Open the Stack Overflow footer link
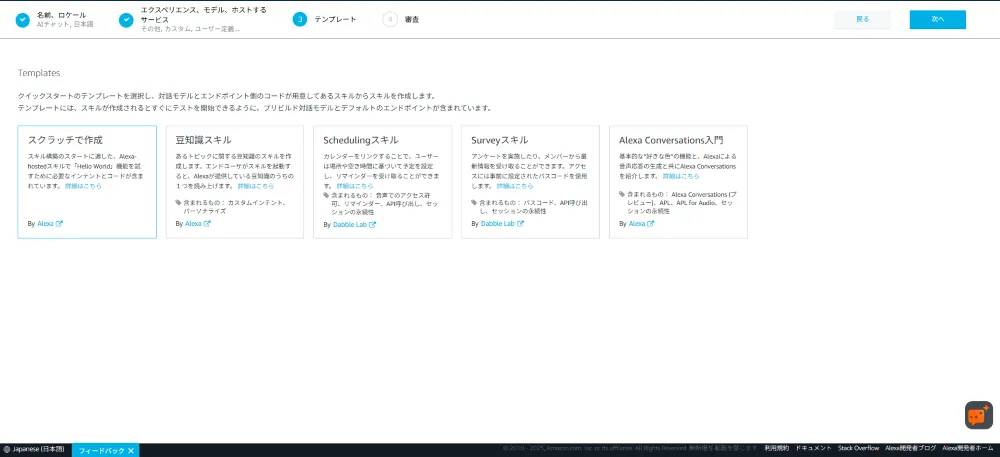1000x457 pixels. pos(858,449)
